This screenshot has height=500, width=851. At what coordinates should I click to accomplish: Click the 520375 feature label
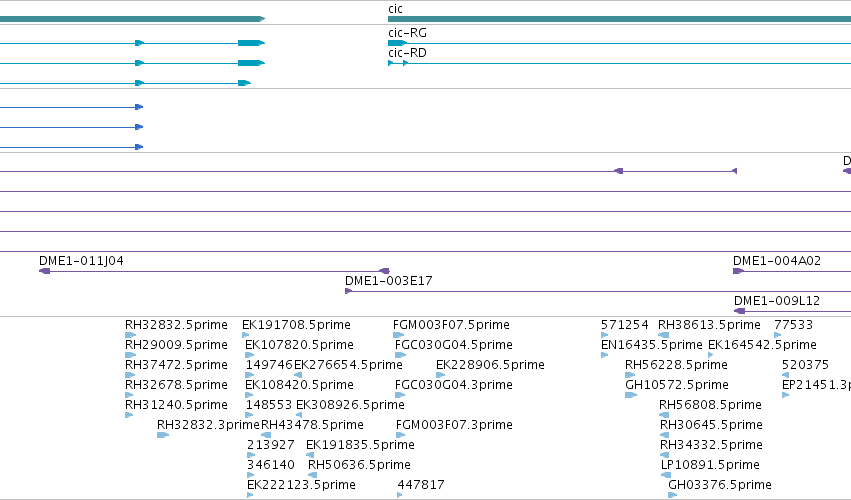click(x=805, y=365)
